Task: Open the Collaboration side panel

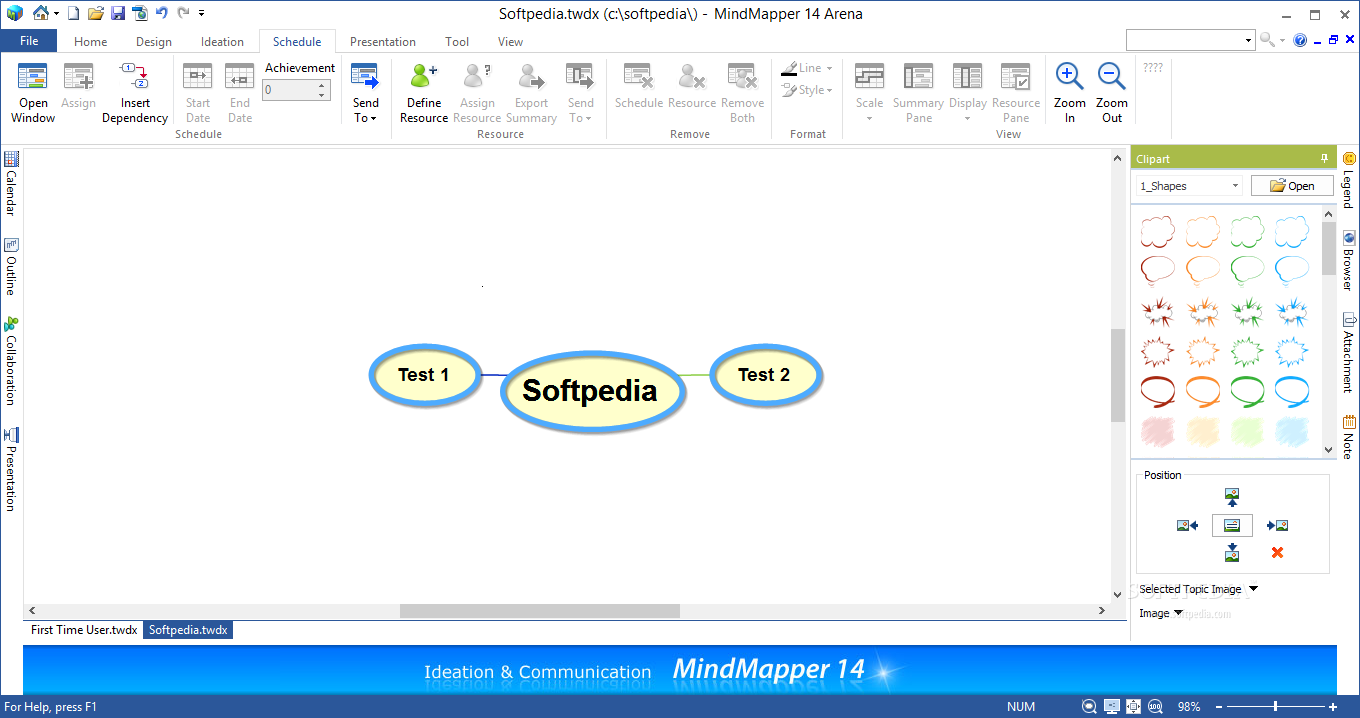Action: (x=11, y=361)
